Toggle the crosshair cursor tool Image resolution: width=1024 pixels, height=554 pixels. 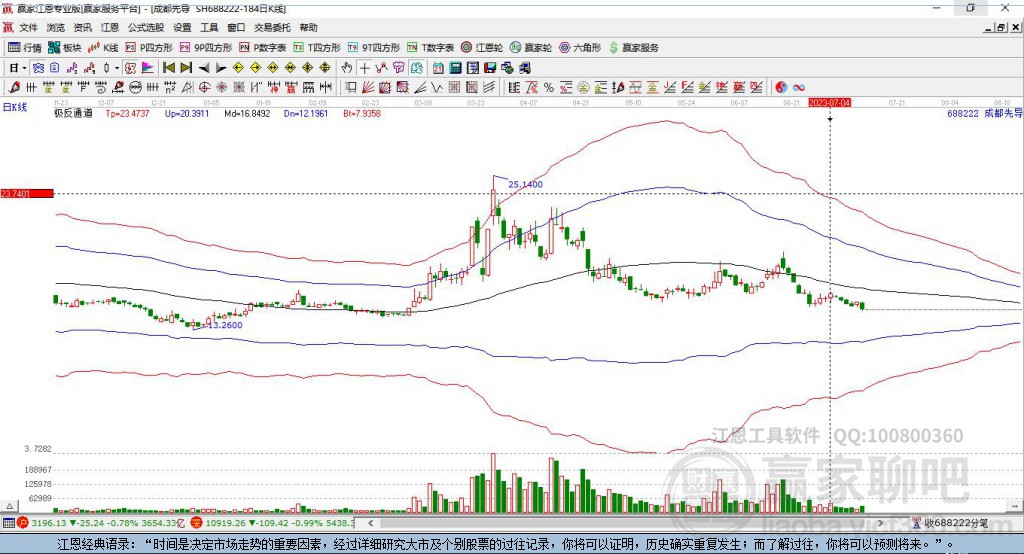364,68
